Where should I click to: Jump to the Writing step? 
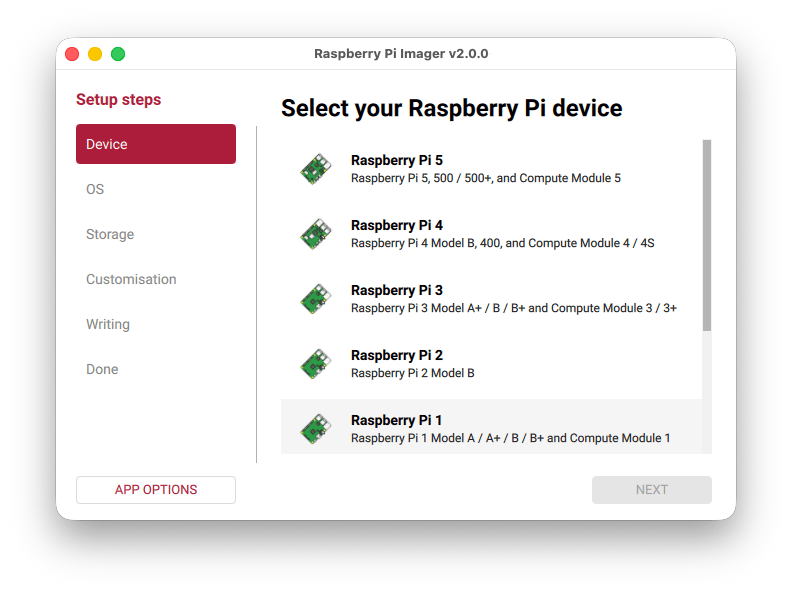[x=108, y=324]
